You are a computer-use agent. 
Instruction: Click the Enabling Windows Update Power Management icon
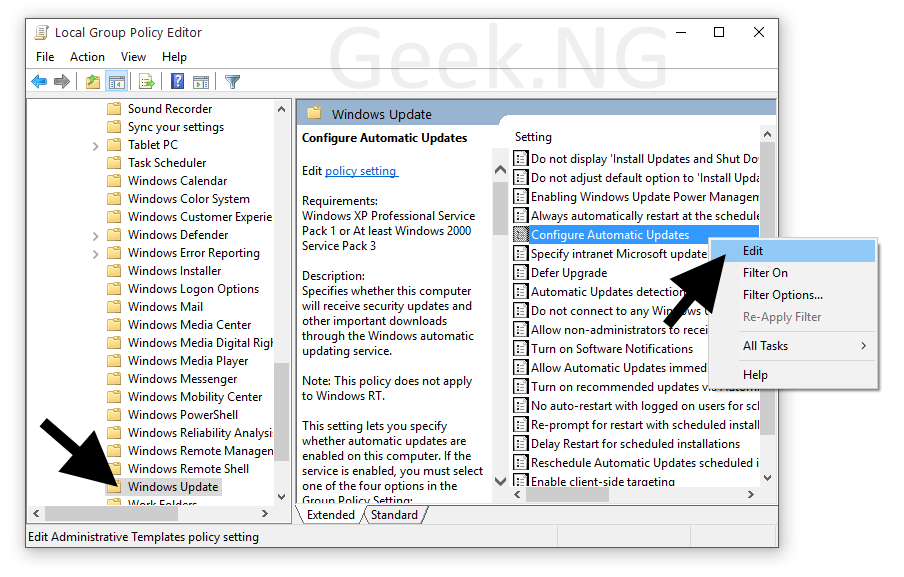coord(521,197)
